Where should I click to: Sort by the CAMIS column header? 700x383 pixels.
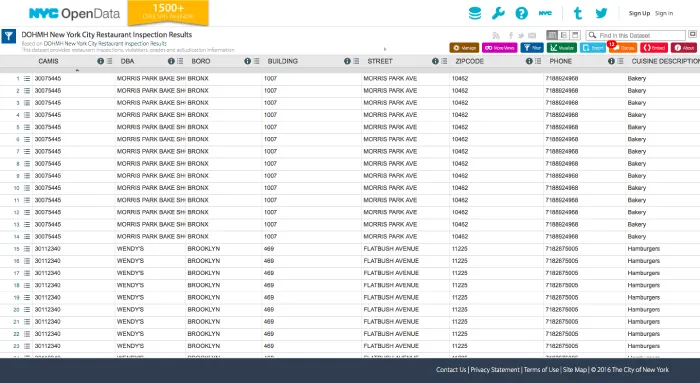(x=48, y=61)
